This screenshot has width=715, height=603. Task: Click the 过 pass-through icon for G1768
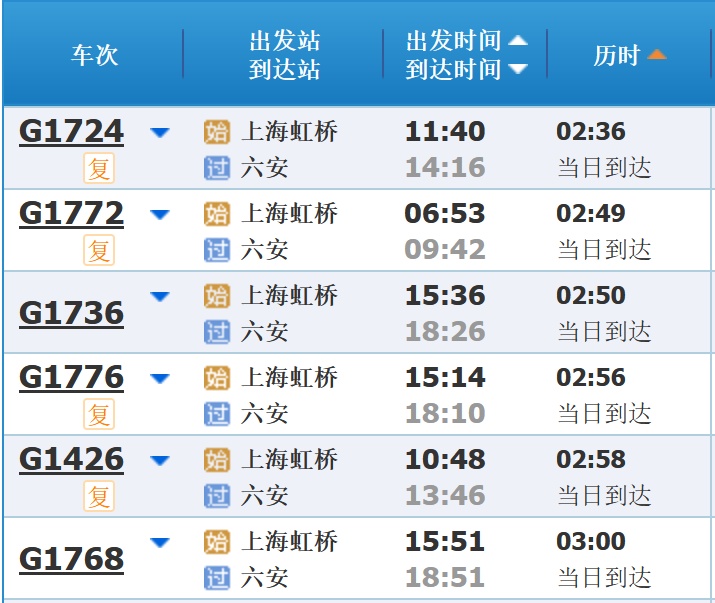217,578
